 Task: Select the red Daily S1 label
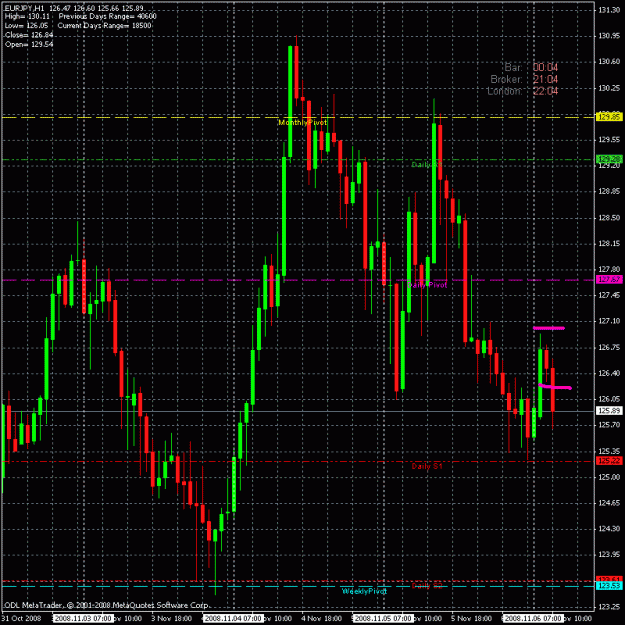[427, 466]
